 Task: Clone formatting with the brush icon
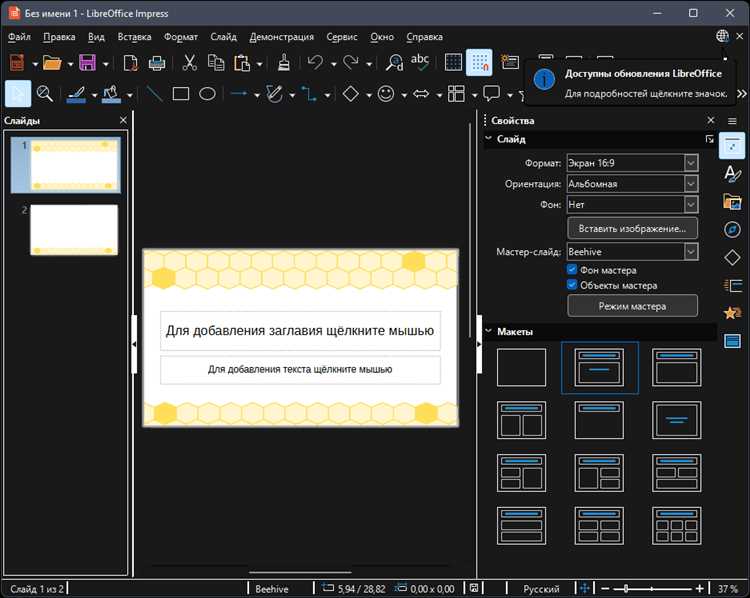(284, 63)
